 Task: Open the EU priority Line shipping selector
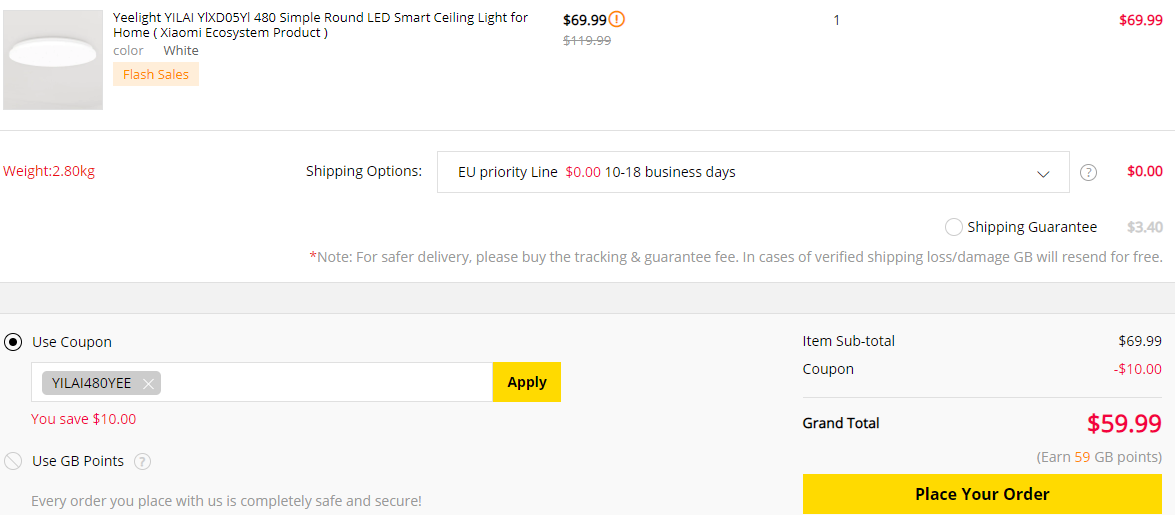tap(753, 172)
